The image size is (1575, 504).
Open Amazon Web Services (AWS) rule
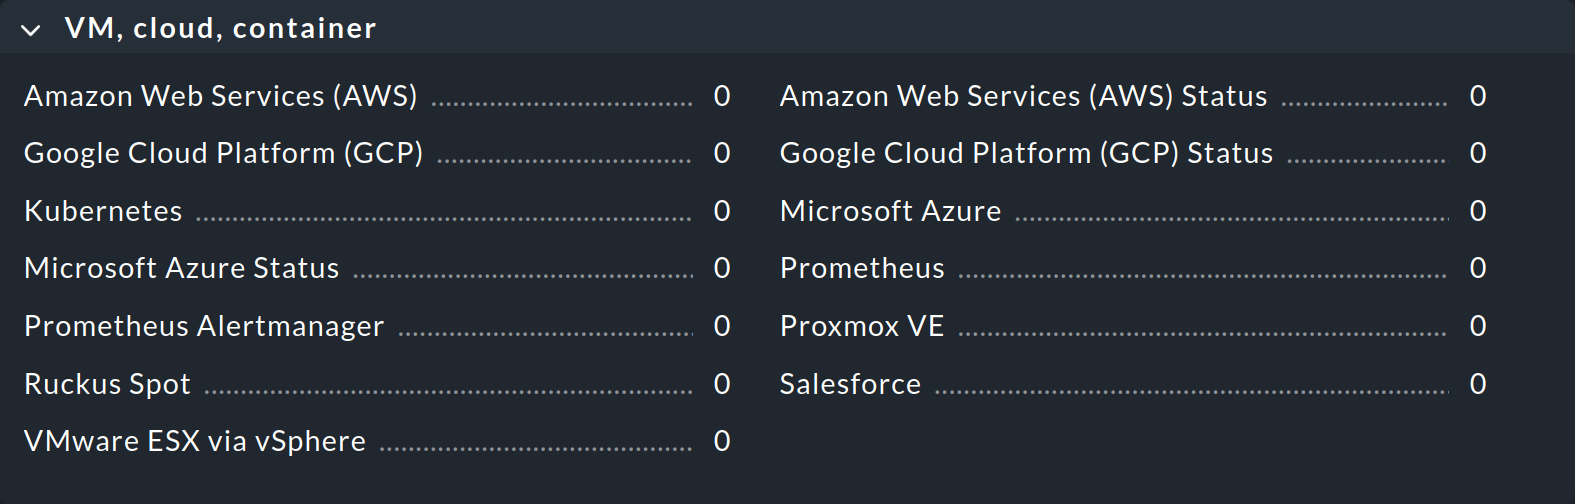point(220,96)
